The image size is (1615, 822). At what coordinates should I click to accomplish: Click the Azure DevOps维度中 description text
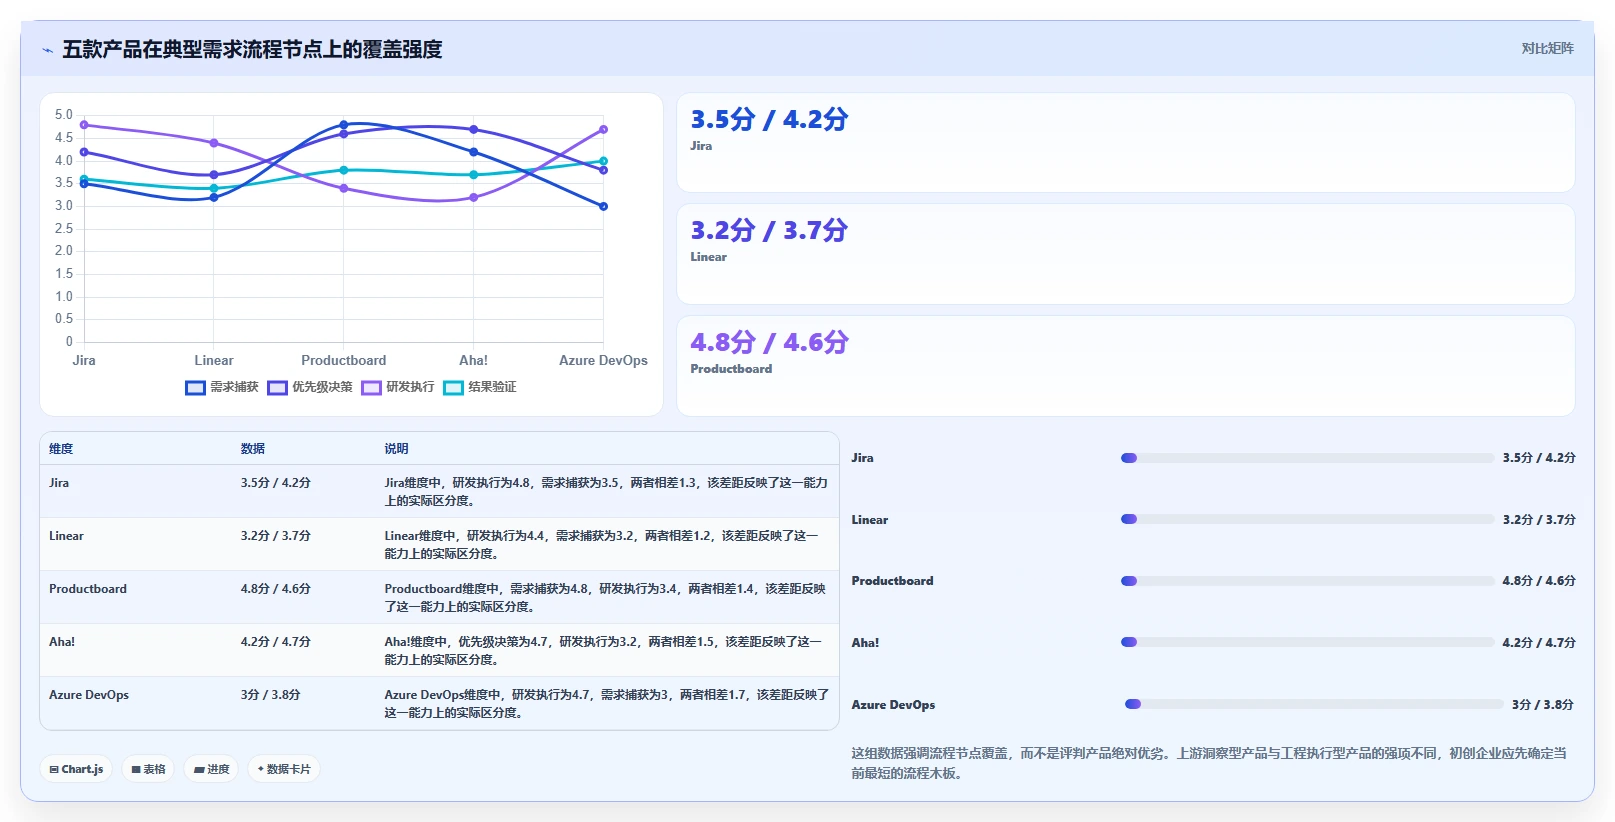point(607,703)
